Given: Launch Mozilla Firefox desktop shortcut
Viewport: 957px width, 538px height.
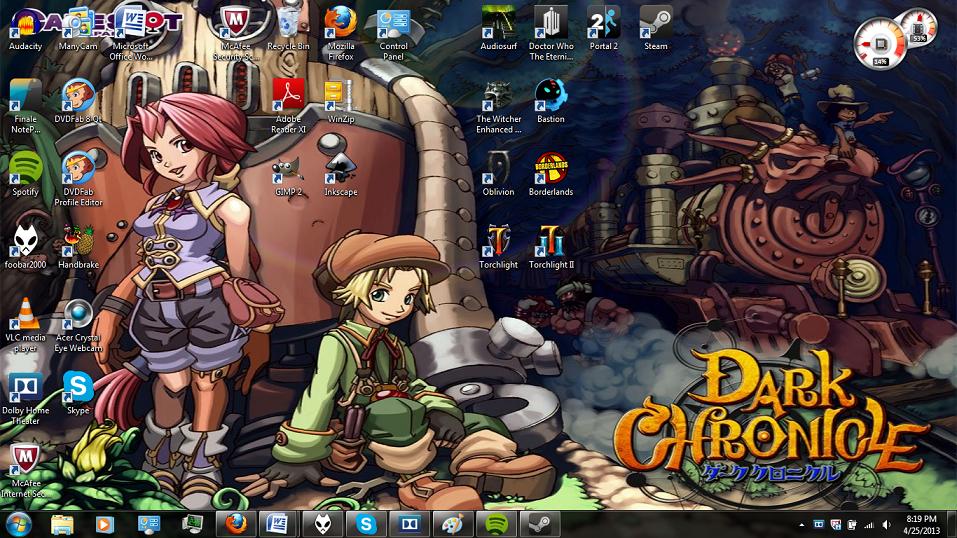Looking at the screenshot, I should [x=341, y=34].
